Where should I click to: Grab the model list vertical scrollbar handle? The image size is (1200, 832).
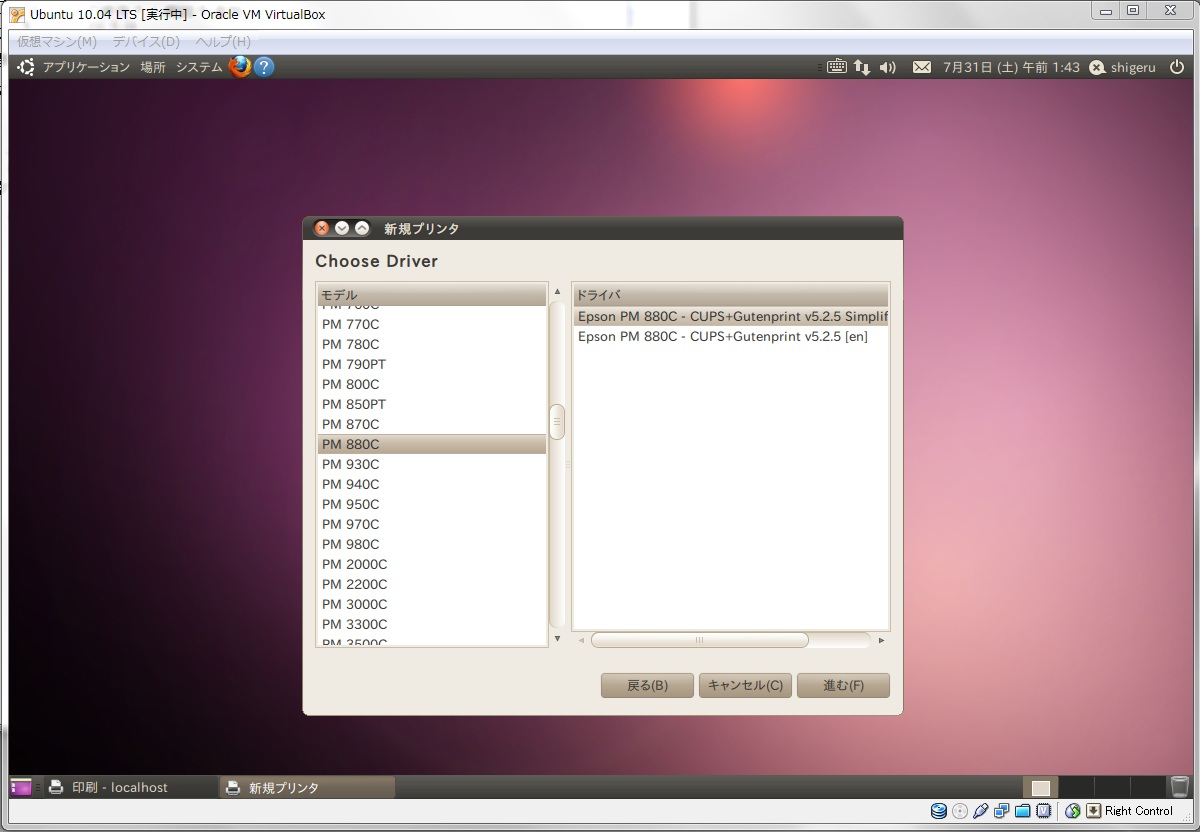pos(557,422)
